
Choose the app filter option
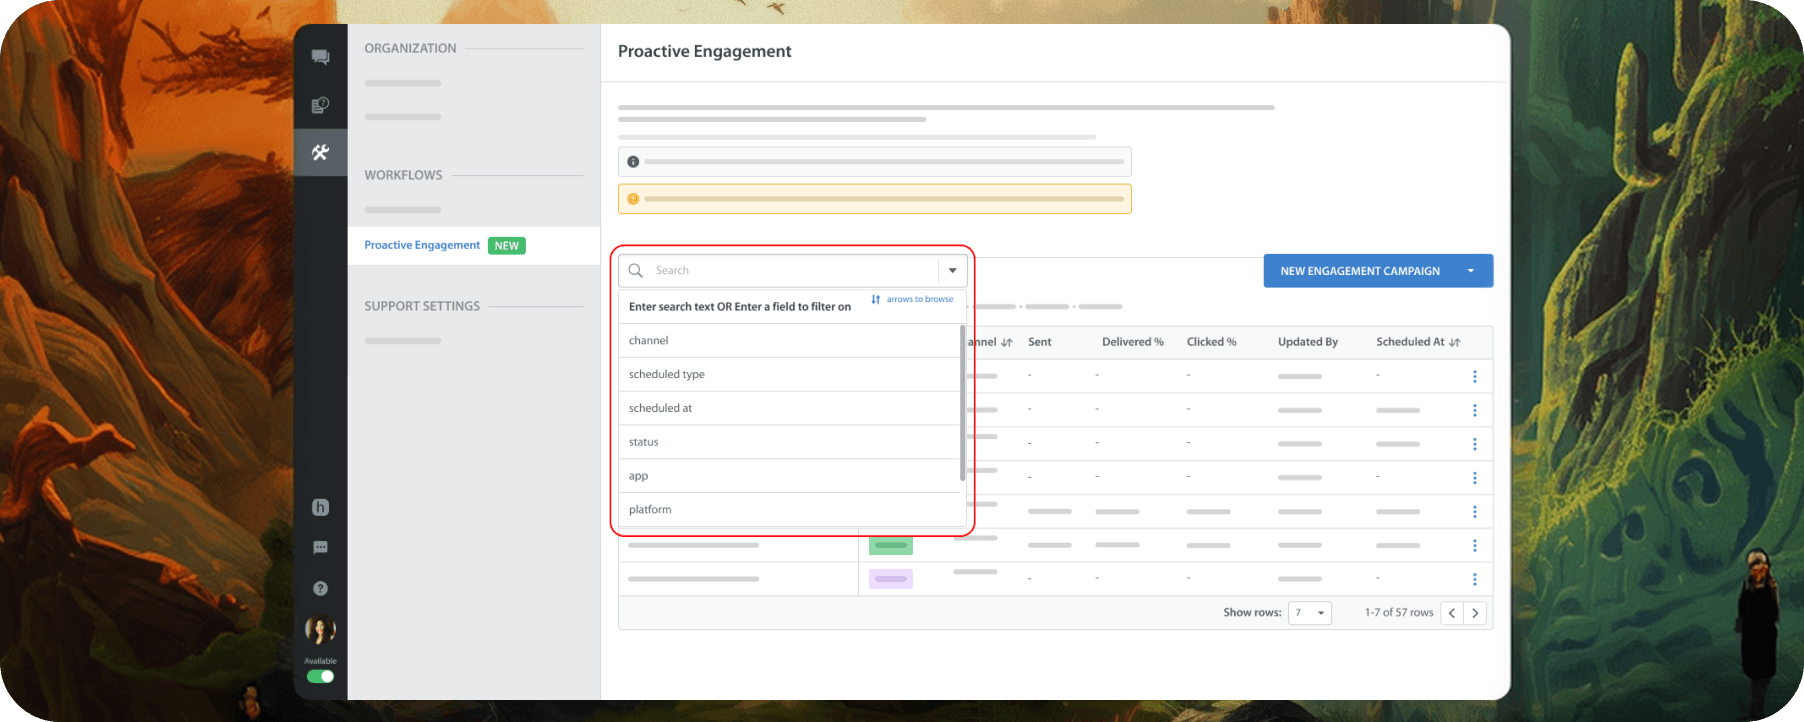(789, 476)
